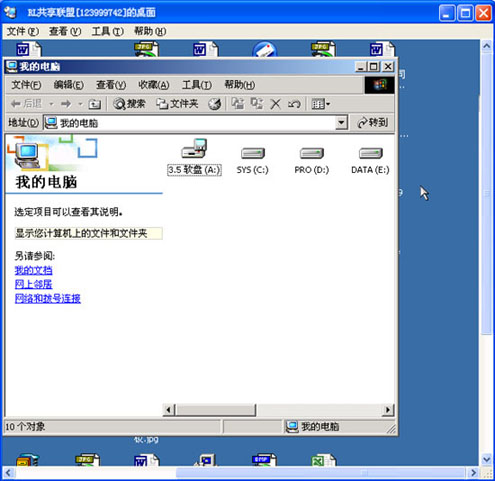Click the History toolbar icon
The width and height of the screenshot is (495, 481).
click(214, 104)
